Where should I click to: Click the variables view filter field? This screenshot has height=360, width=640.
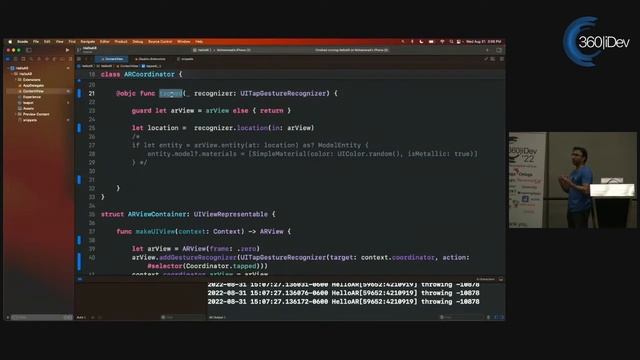coord(182,317)
